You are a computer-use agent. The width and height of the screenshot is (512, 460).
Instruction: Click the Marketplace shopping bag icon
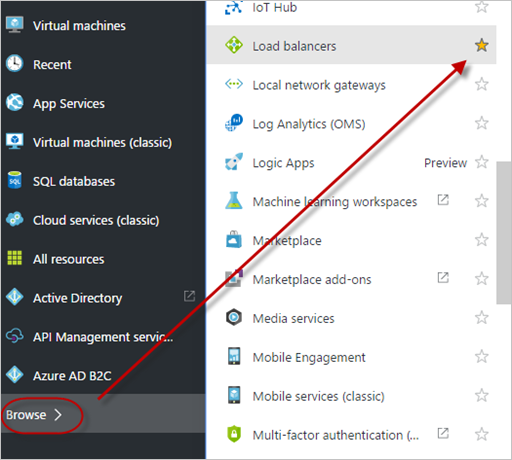pos(234,239)
